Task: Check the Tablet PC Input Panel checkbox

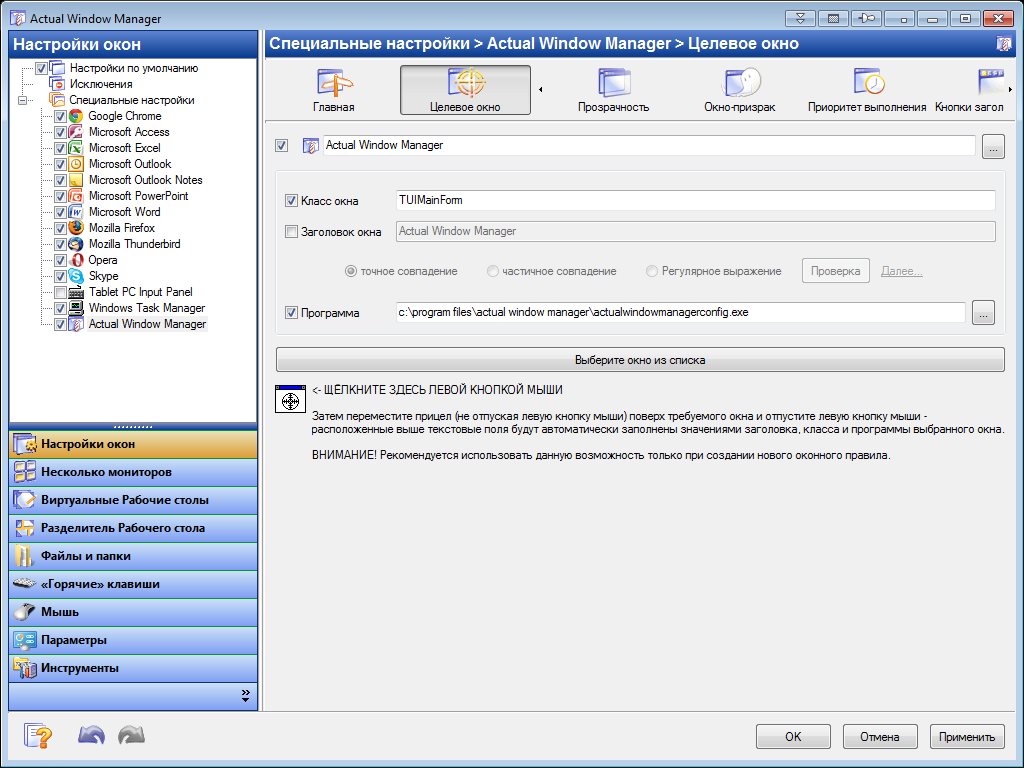Action: pyautogui.click(x=61, y=292)
